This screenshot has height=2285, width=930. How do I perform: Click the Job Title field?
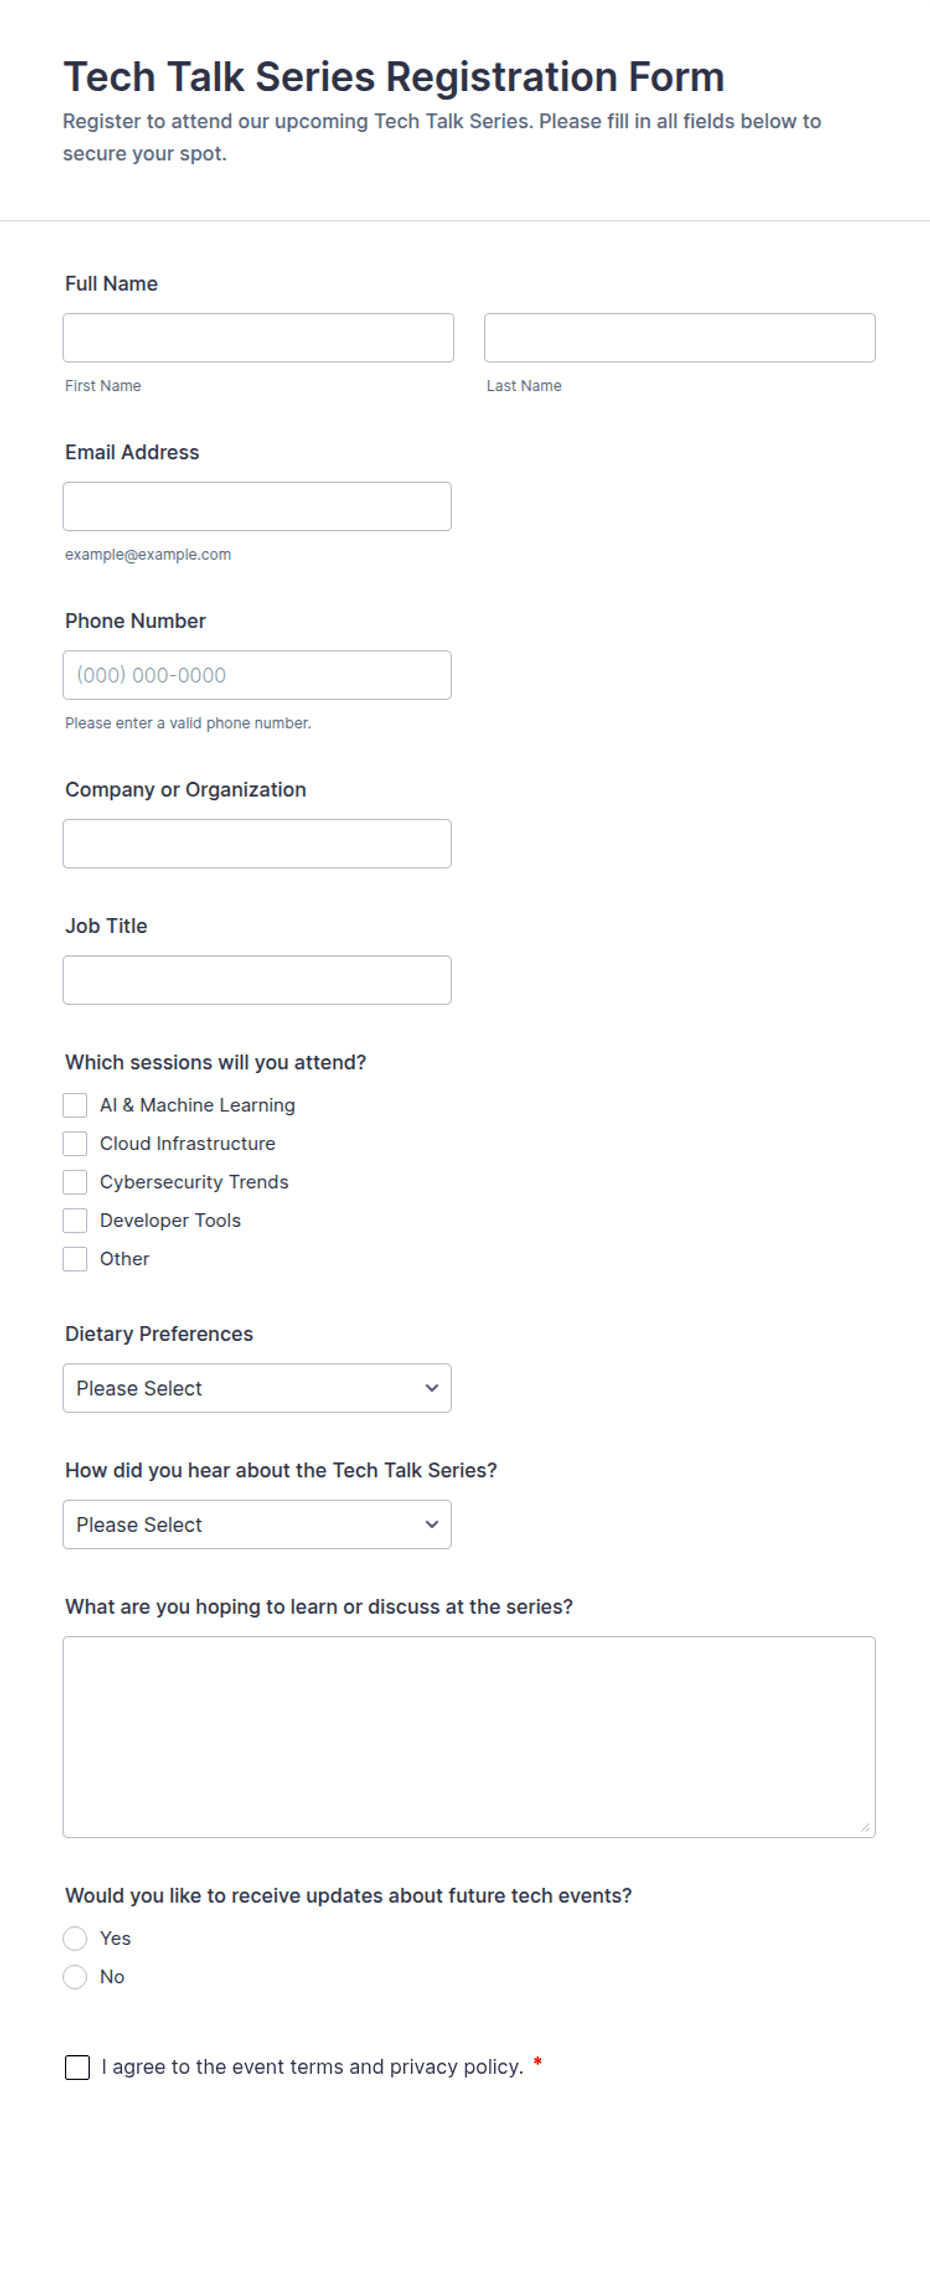pos(257,980)
